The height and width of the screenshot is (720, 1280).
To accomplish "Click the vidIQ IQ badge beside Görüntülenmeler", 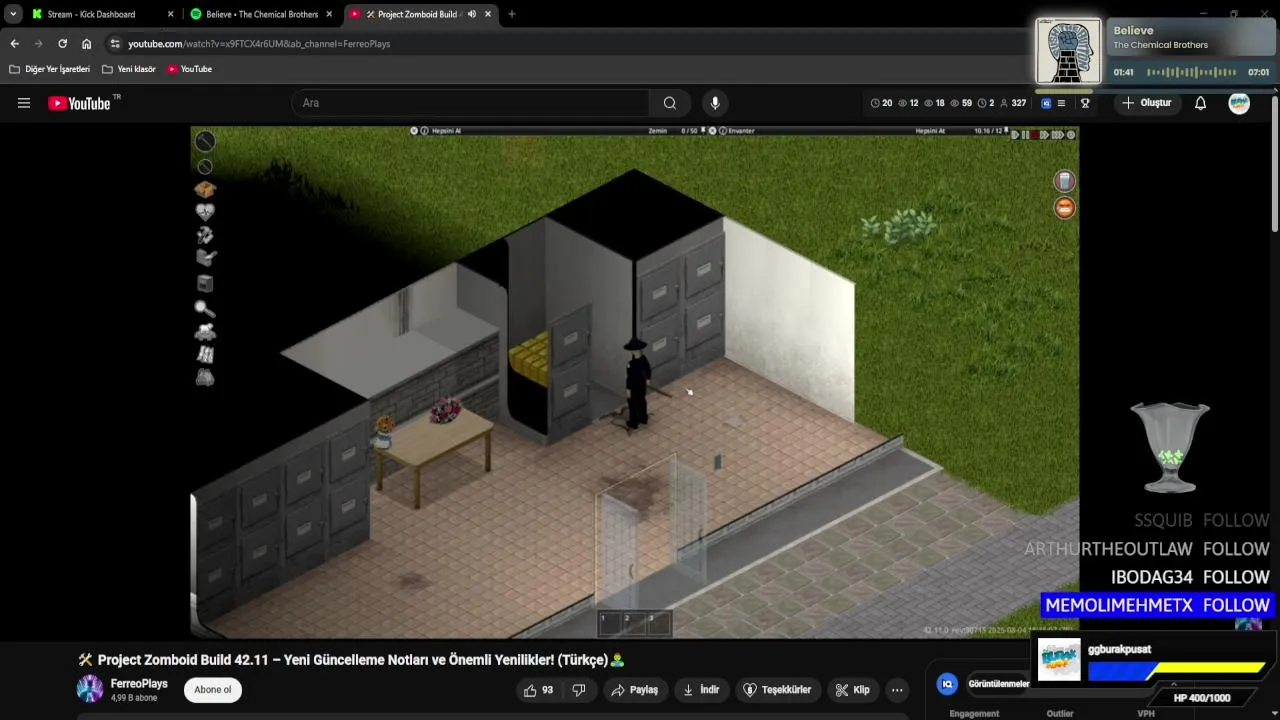I will coord(946,684).
